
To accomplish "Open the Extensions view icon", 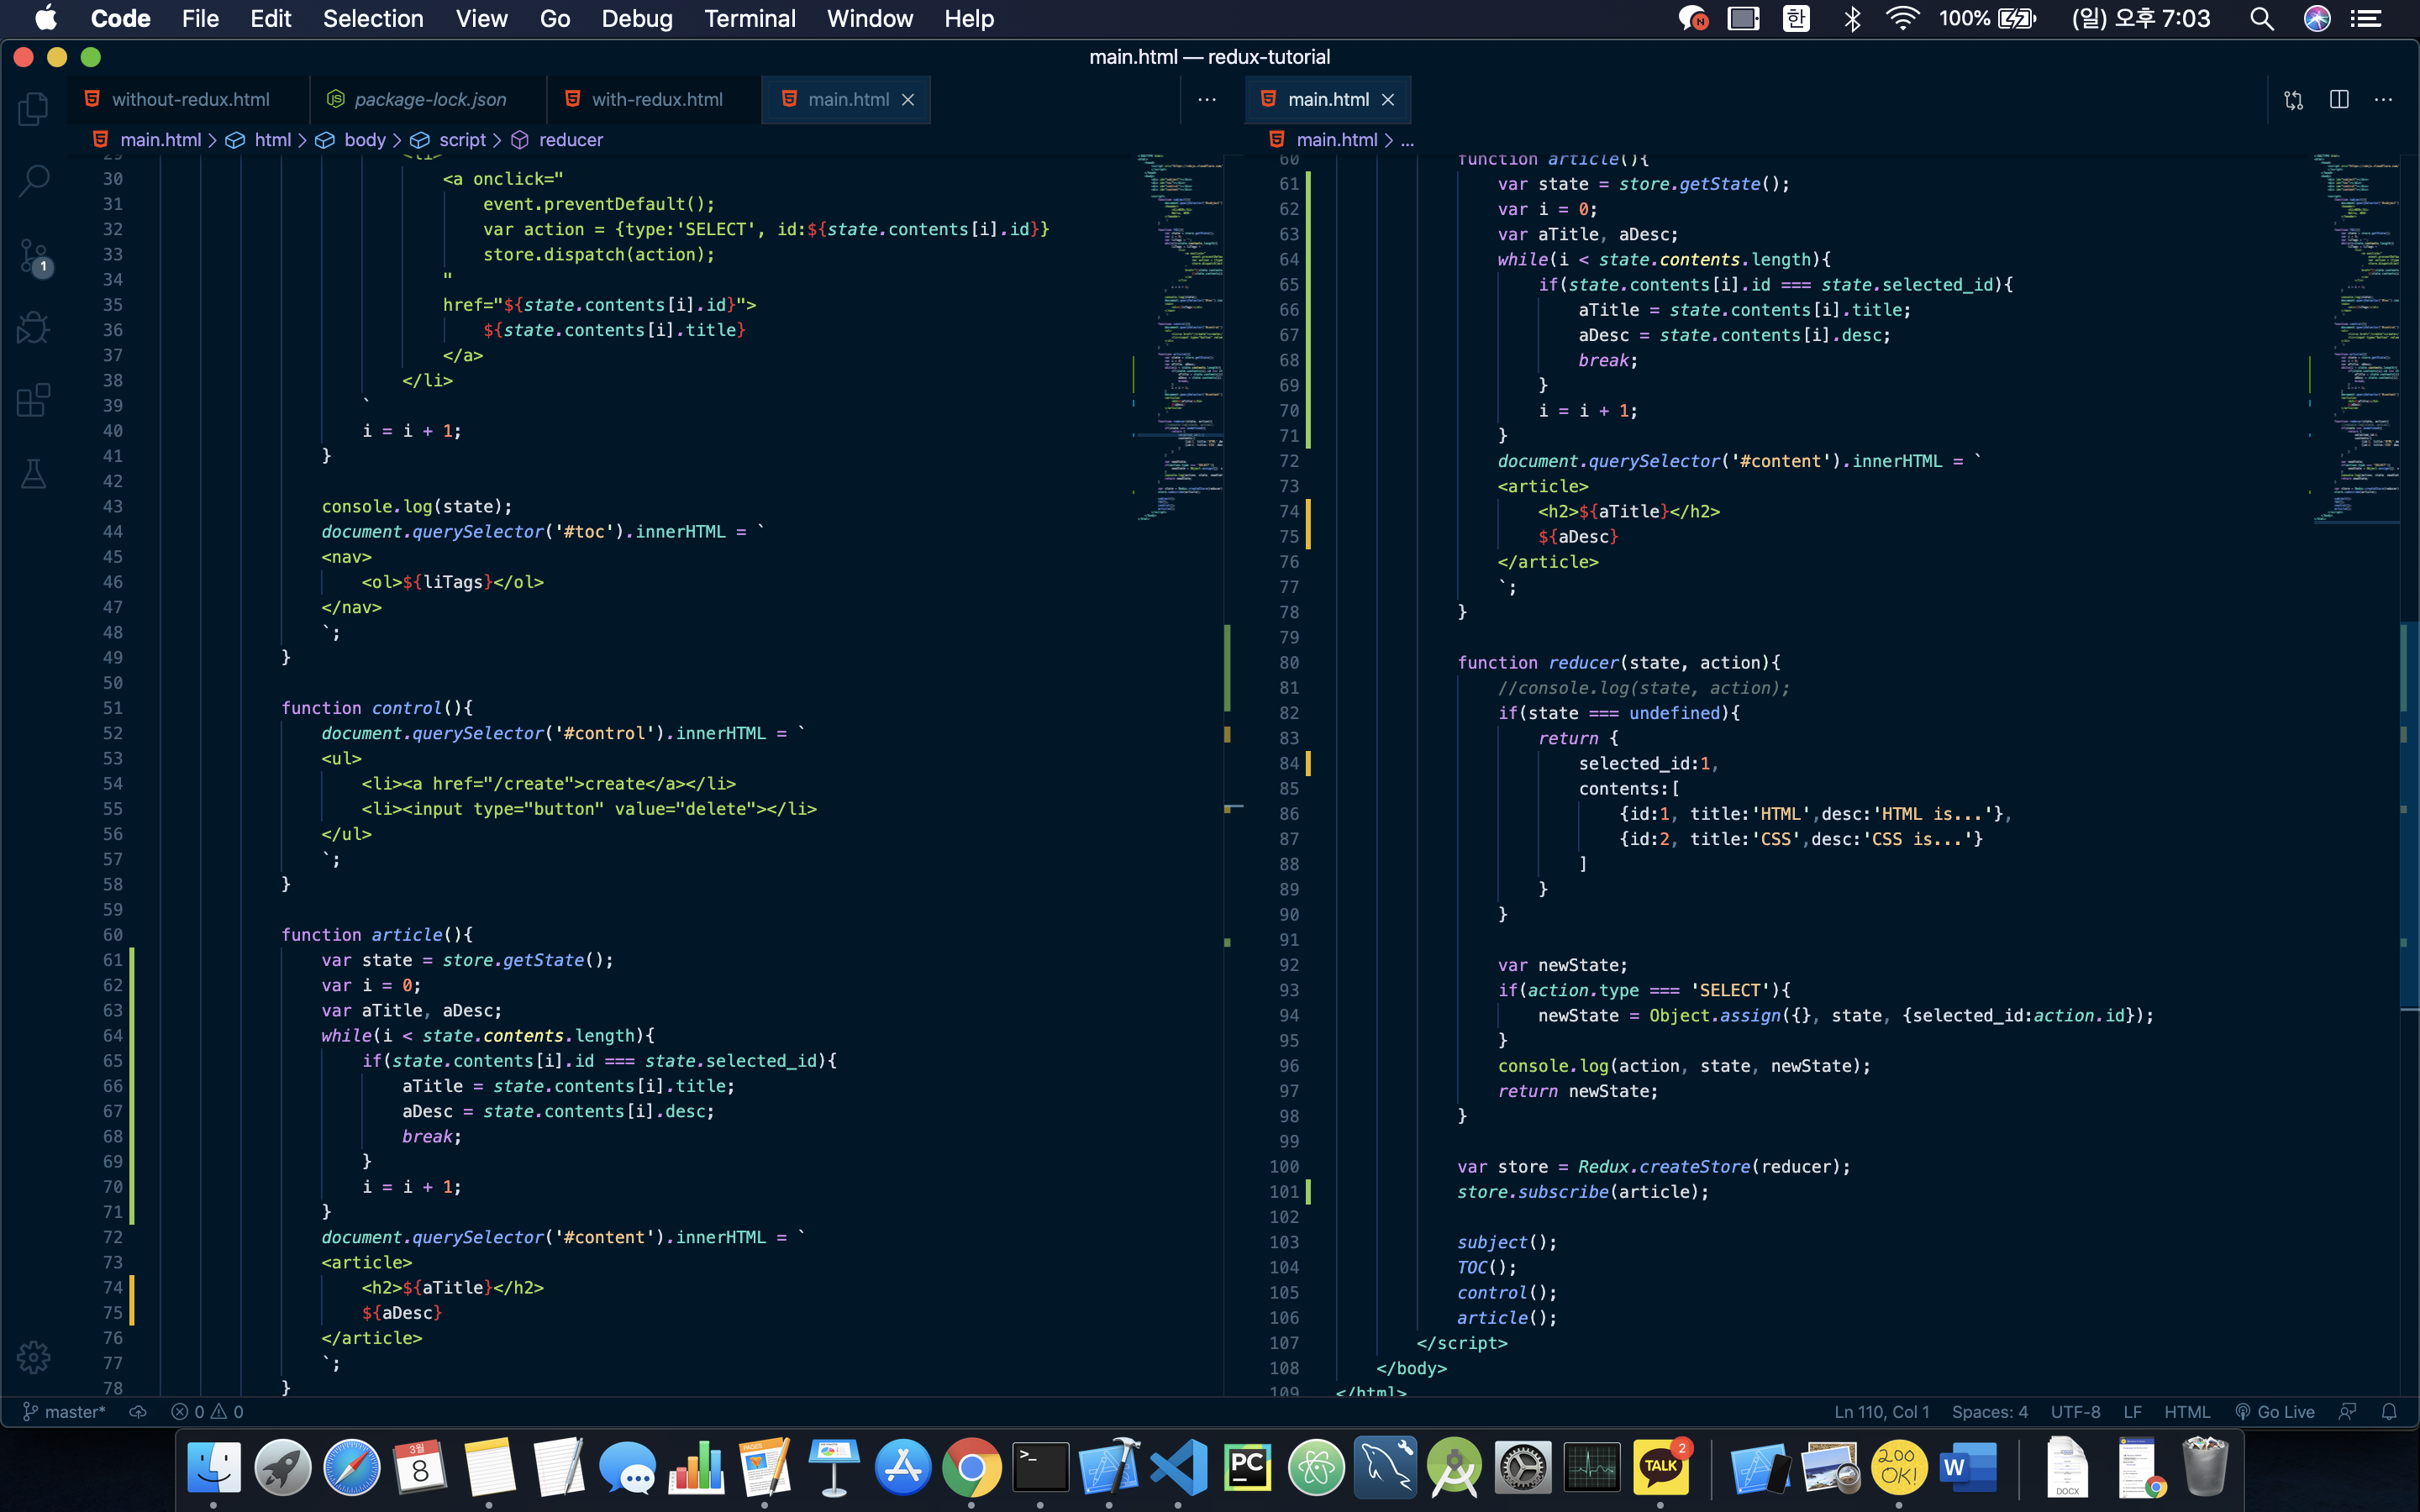I will [33, 400].
